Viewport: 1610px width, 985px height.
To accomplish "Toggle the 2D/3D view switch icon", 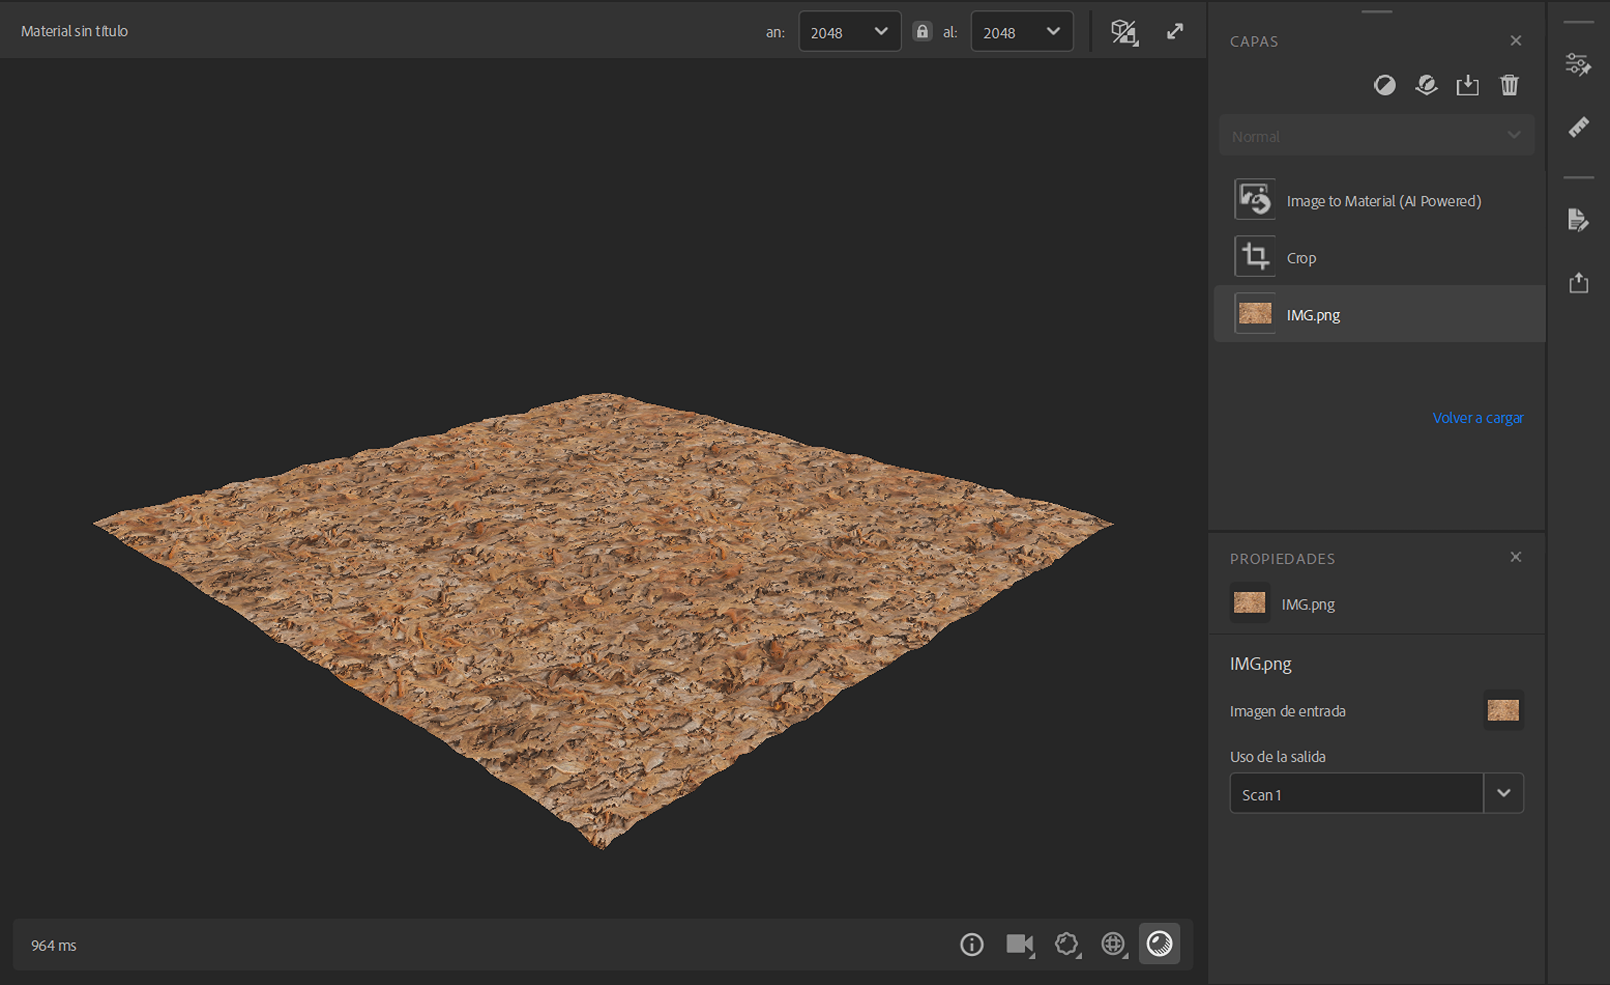I will (1124, 32).
